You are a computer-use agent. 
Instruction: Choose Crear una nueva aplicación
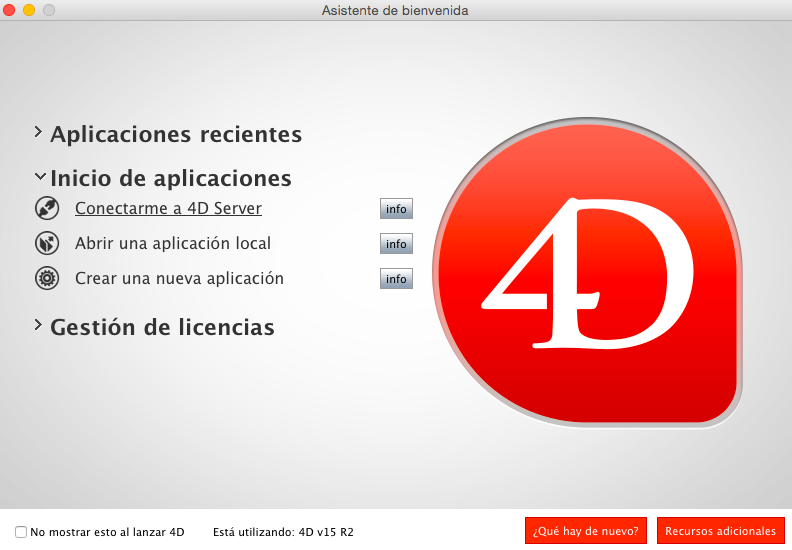[x=179, y=278]
